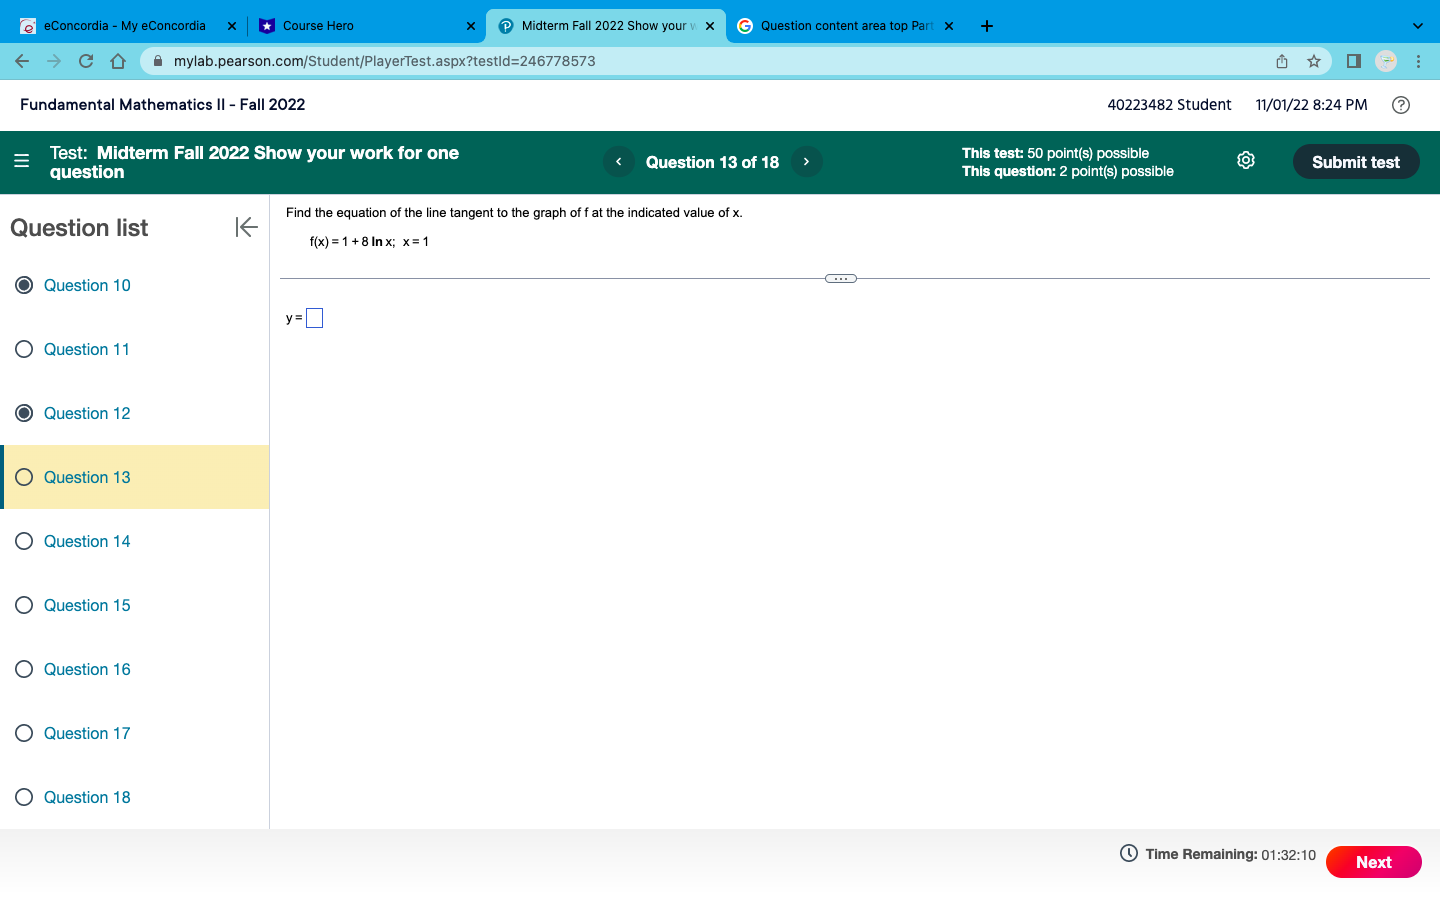1440x900 pixels.
Task: Bookmark this page with star icon
Action: pos(1314,61)
